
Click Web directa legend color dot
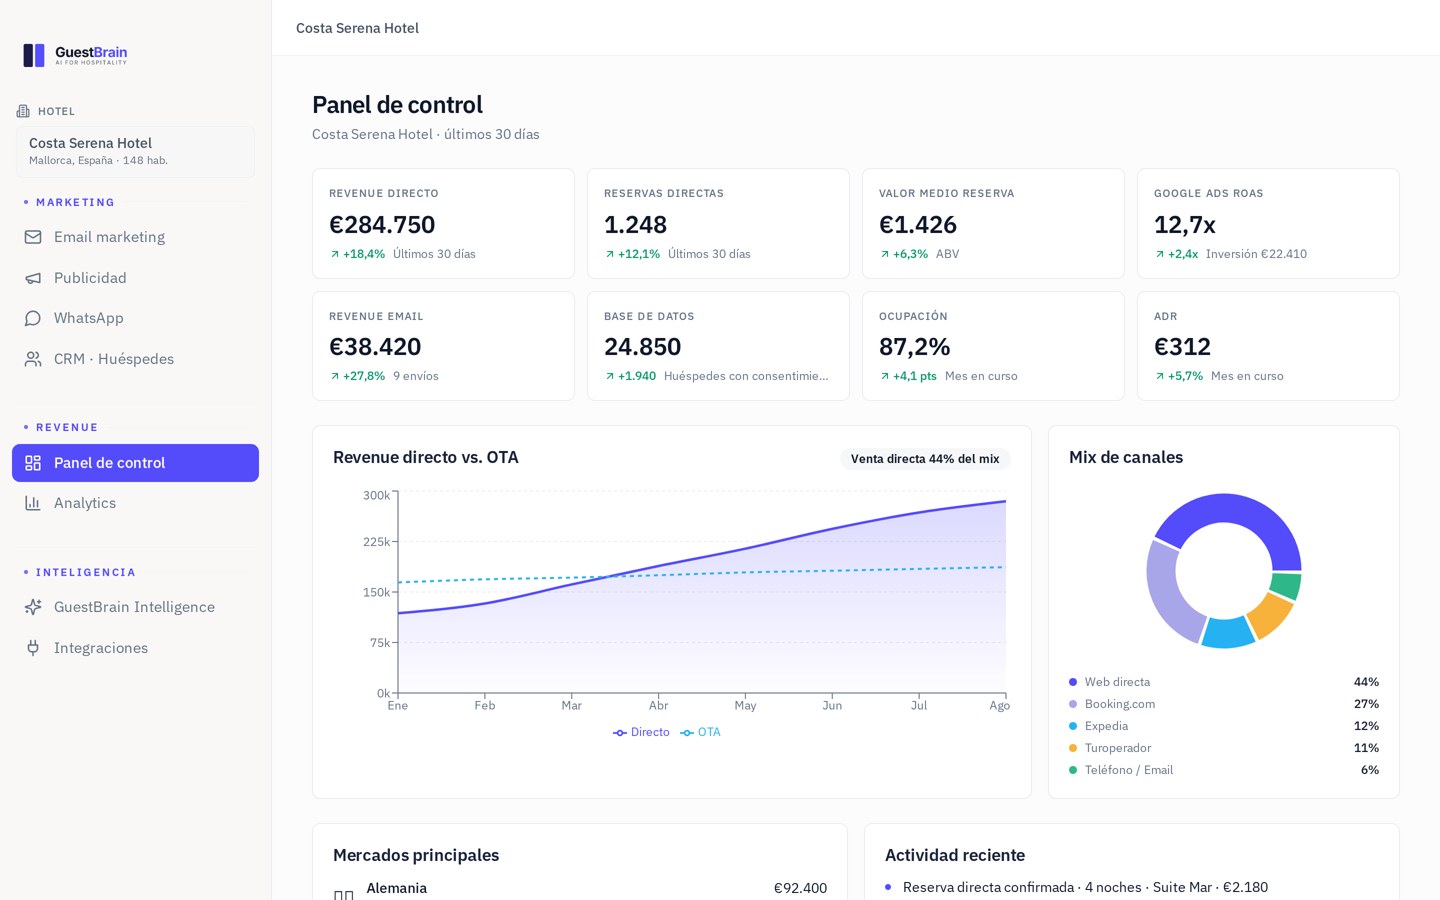coord(1073,682)
